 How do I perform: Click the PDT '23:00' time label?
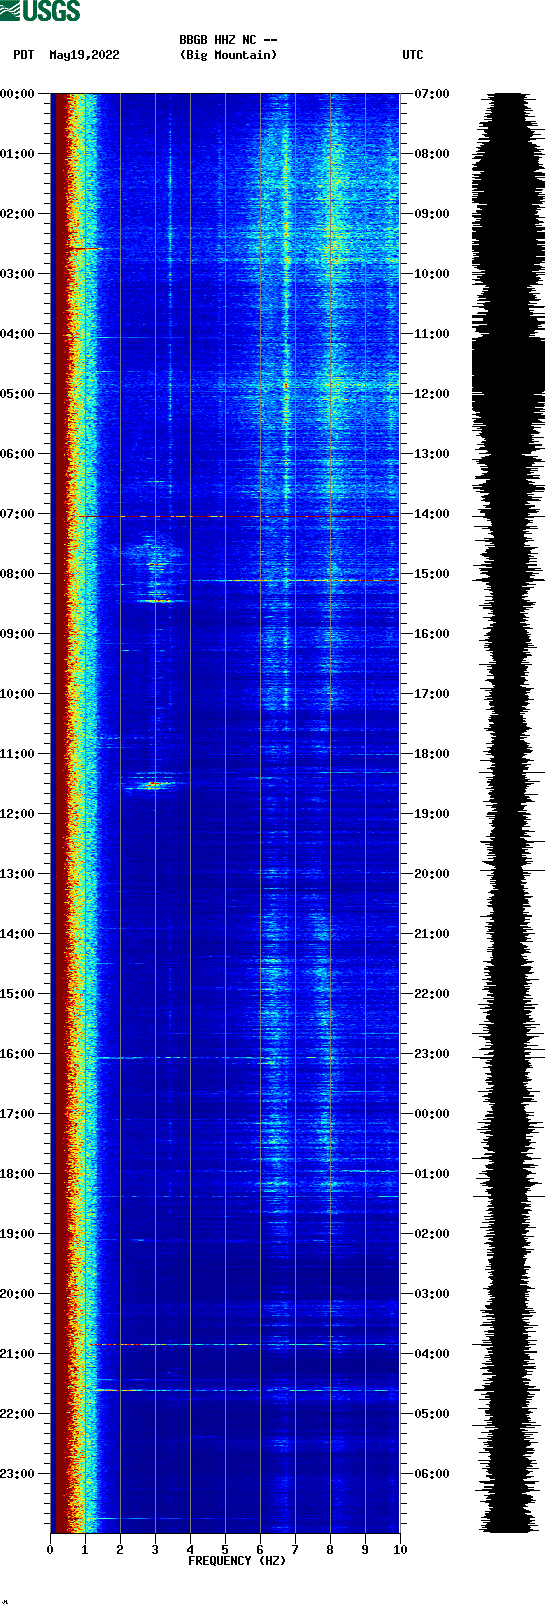(17, 1474)
